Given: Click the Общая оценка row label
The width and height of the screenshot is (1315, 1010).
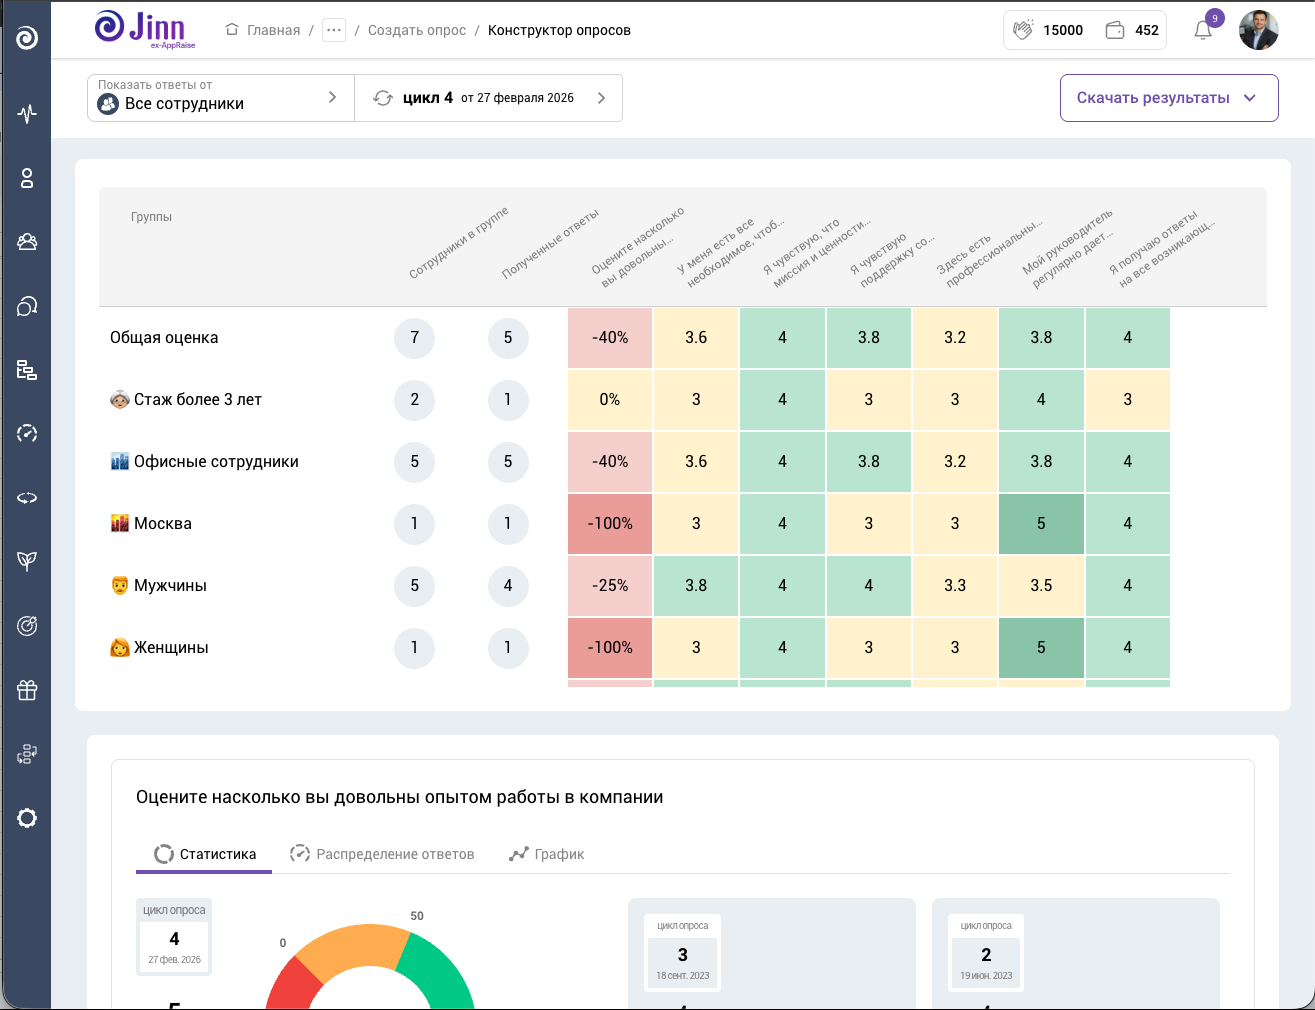Looking at the screenshot, I should tap(164, 338).
